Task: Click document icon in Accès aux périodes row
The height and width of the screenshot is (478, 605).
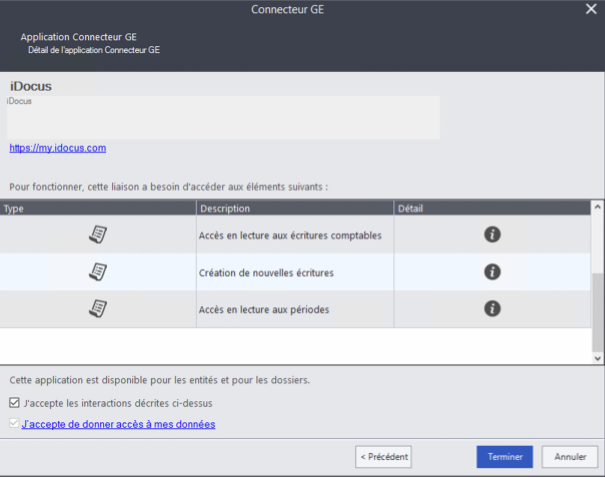Action: 98,309
